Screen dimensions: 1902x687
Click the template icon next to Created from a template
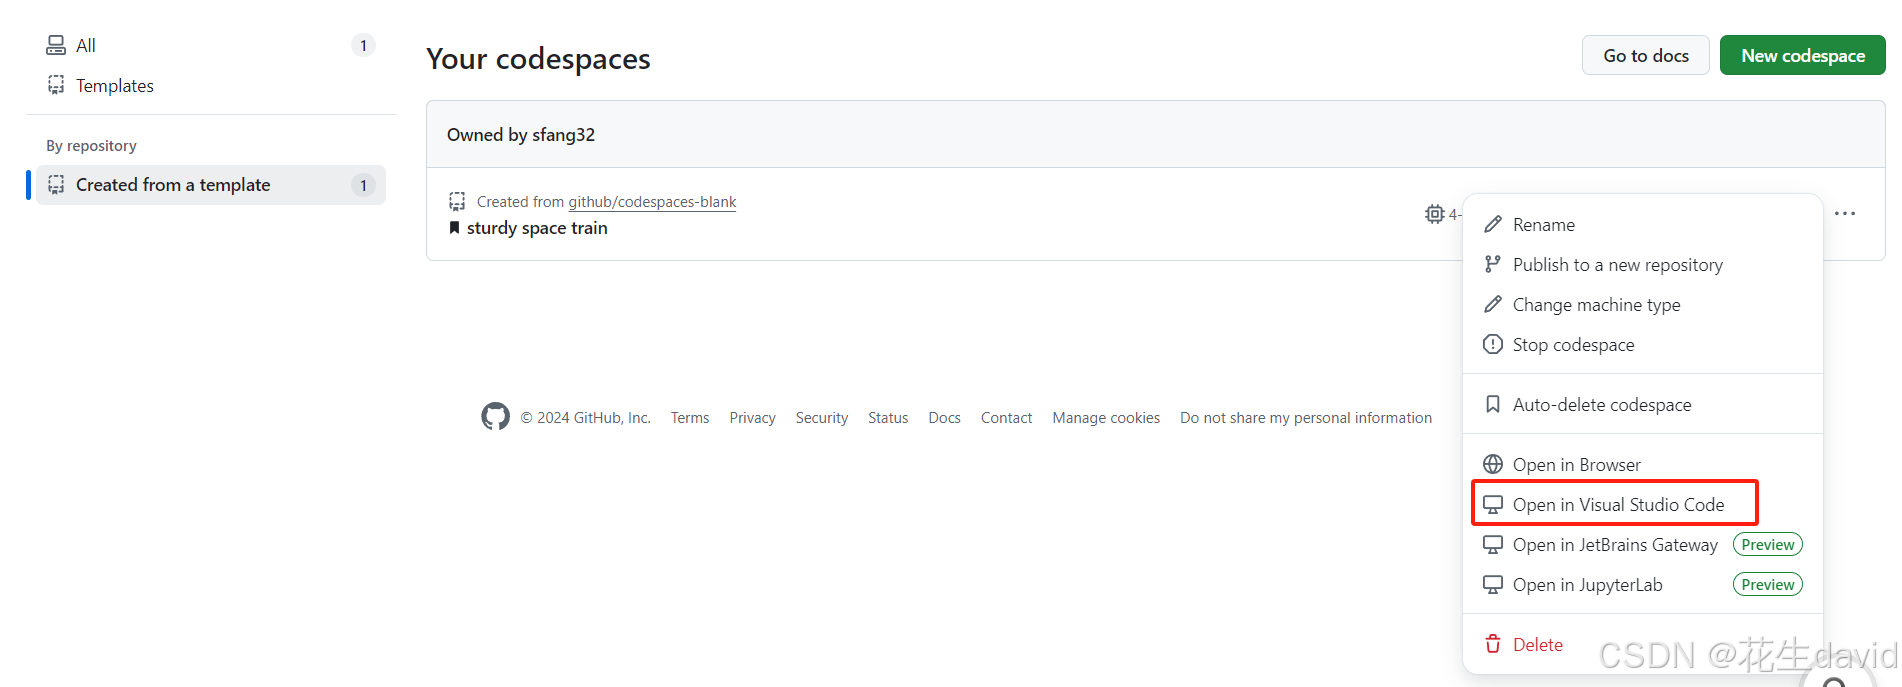56,185
